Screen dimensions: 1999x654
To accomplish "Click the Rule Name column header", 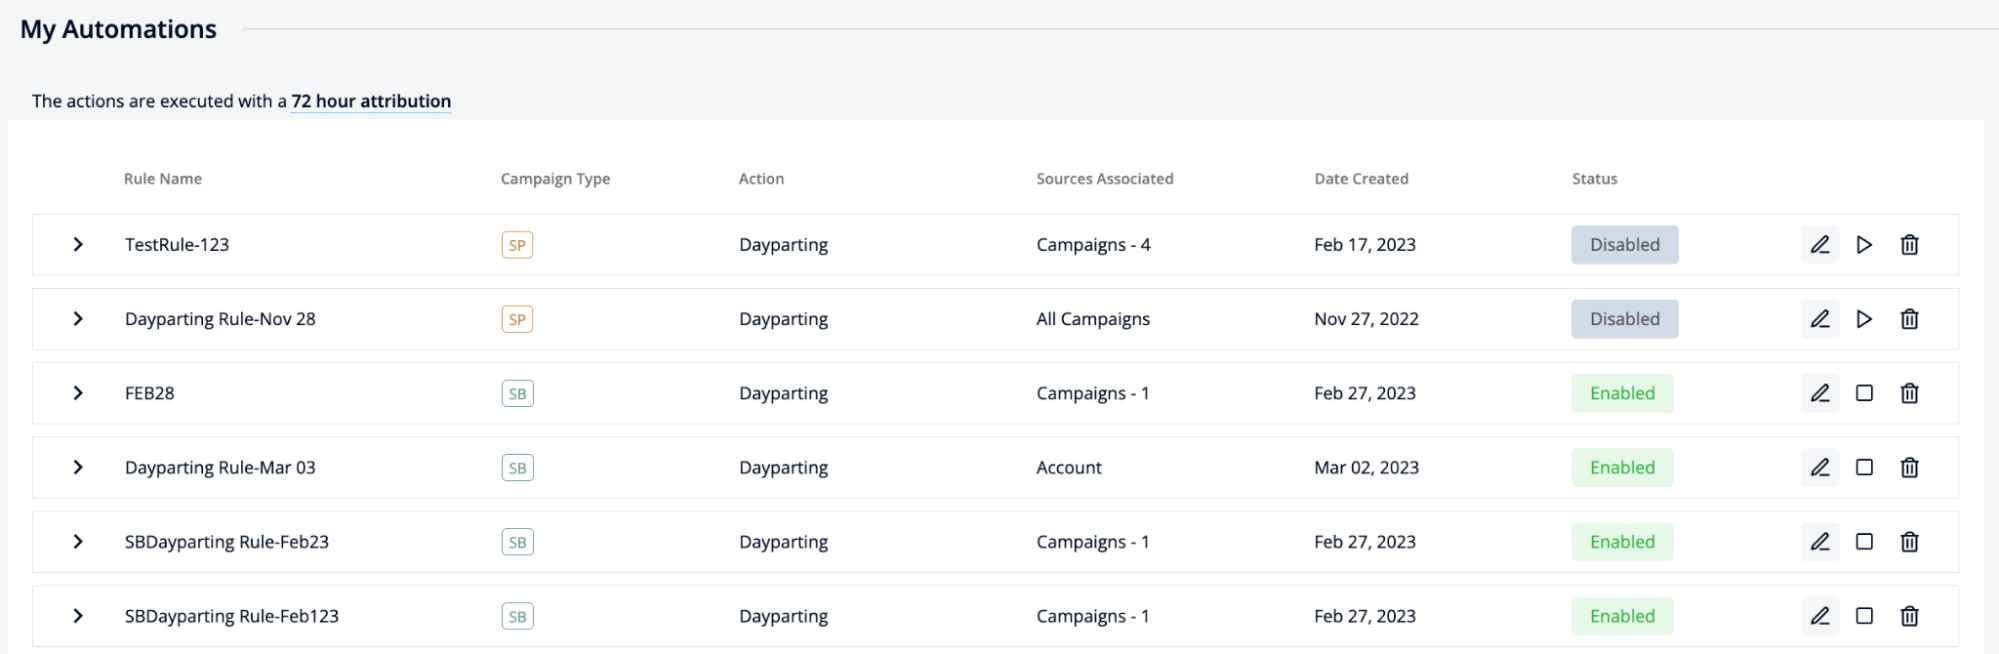I will [163, 179].
